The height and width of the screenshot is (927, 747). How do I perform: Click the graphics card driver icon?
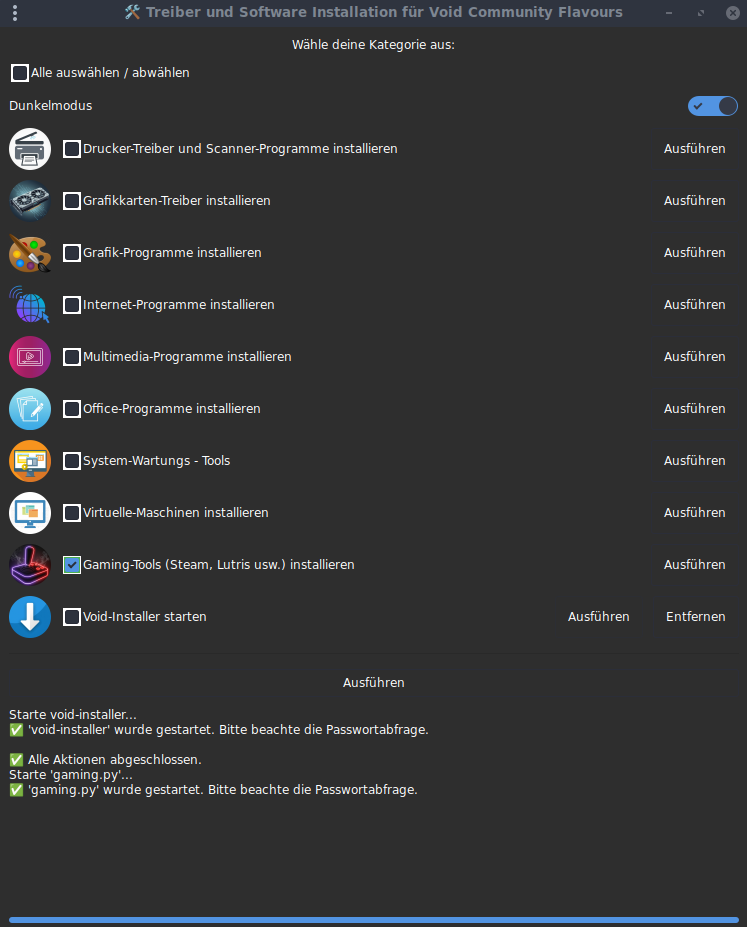(x=30, y=201)
